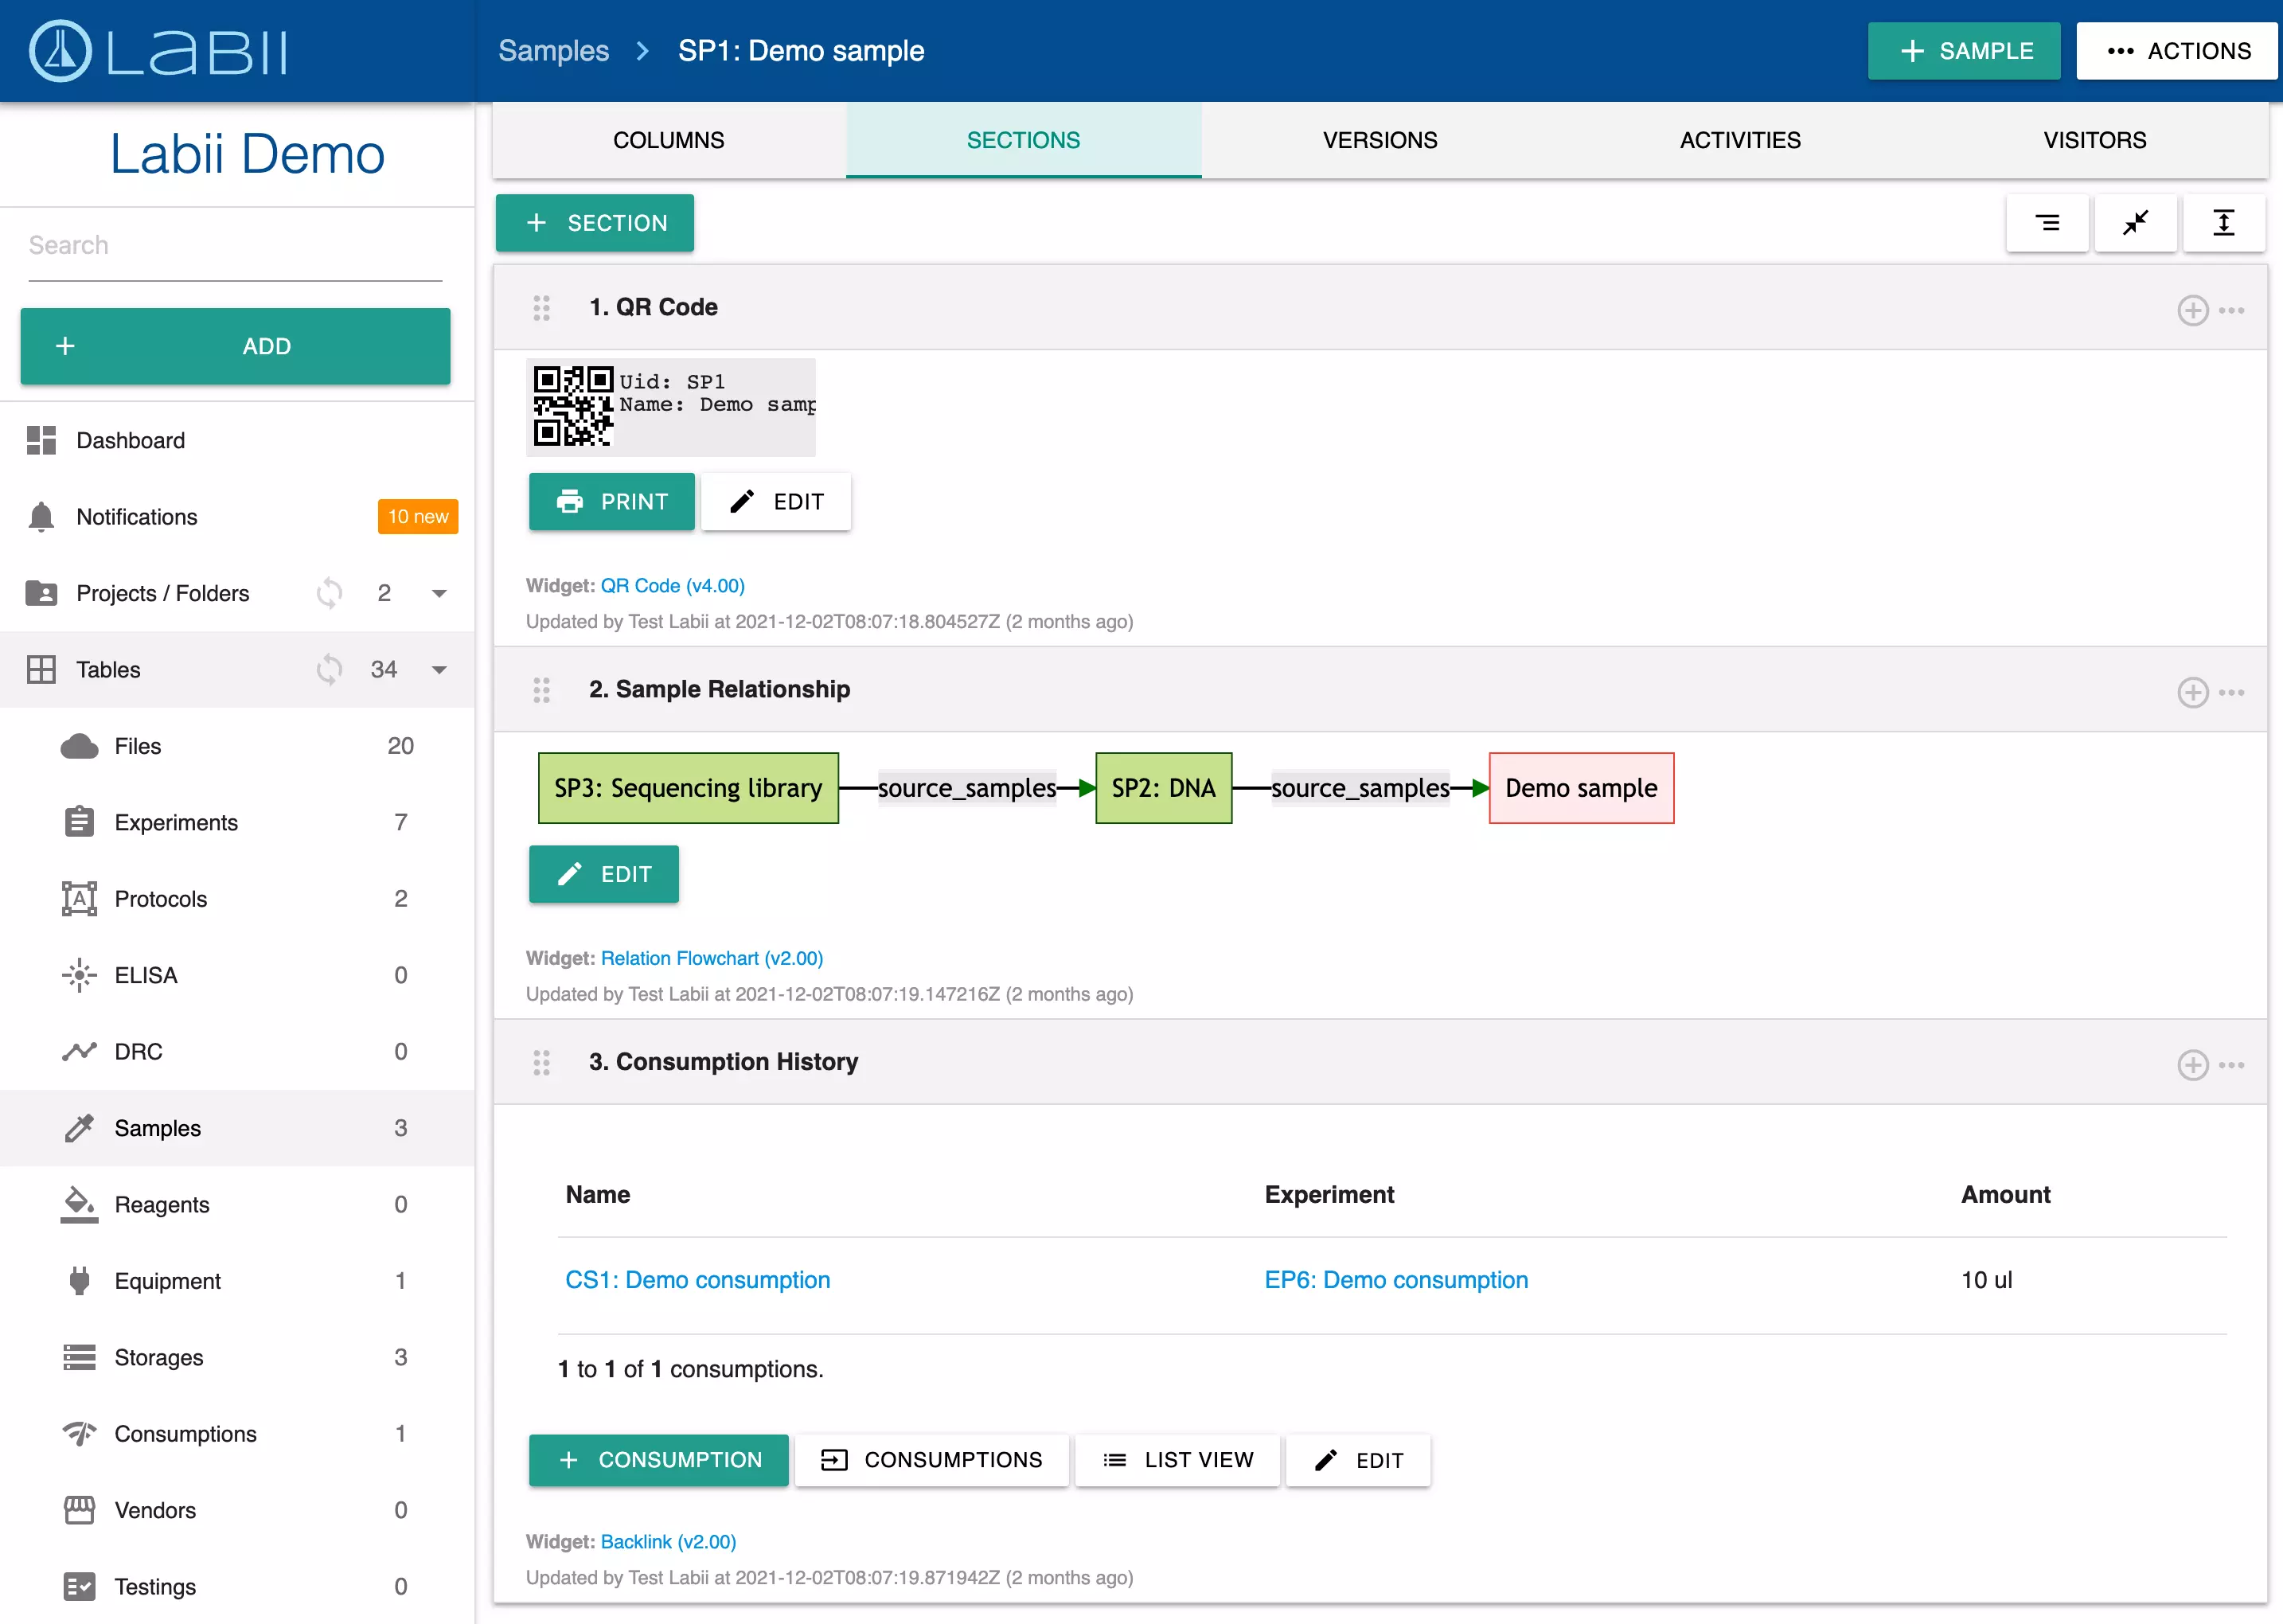Viewport: 2283px width, 1624px height.
Task: Expand the Projects / Folders dropdown arrow
Action: tap(439, 593)
